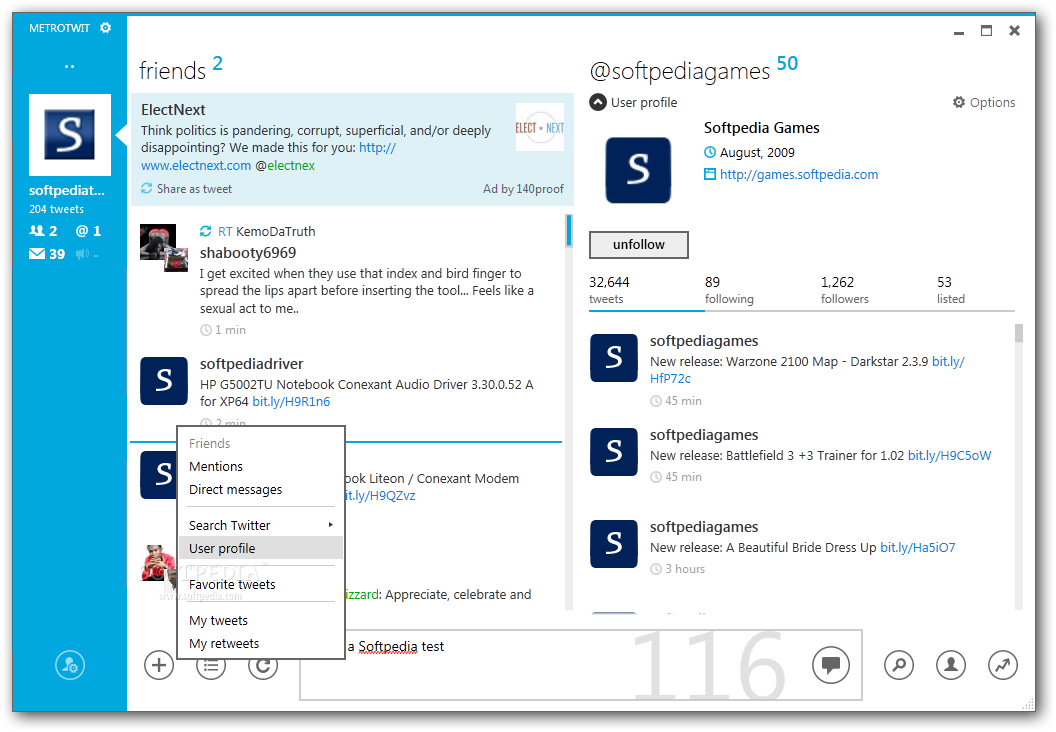Open the user profile person icon

click(x=951, y=665)
